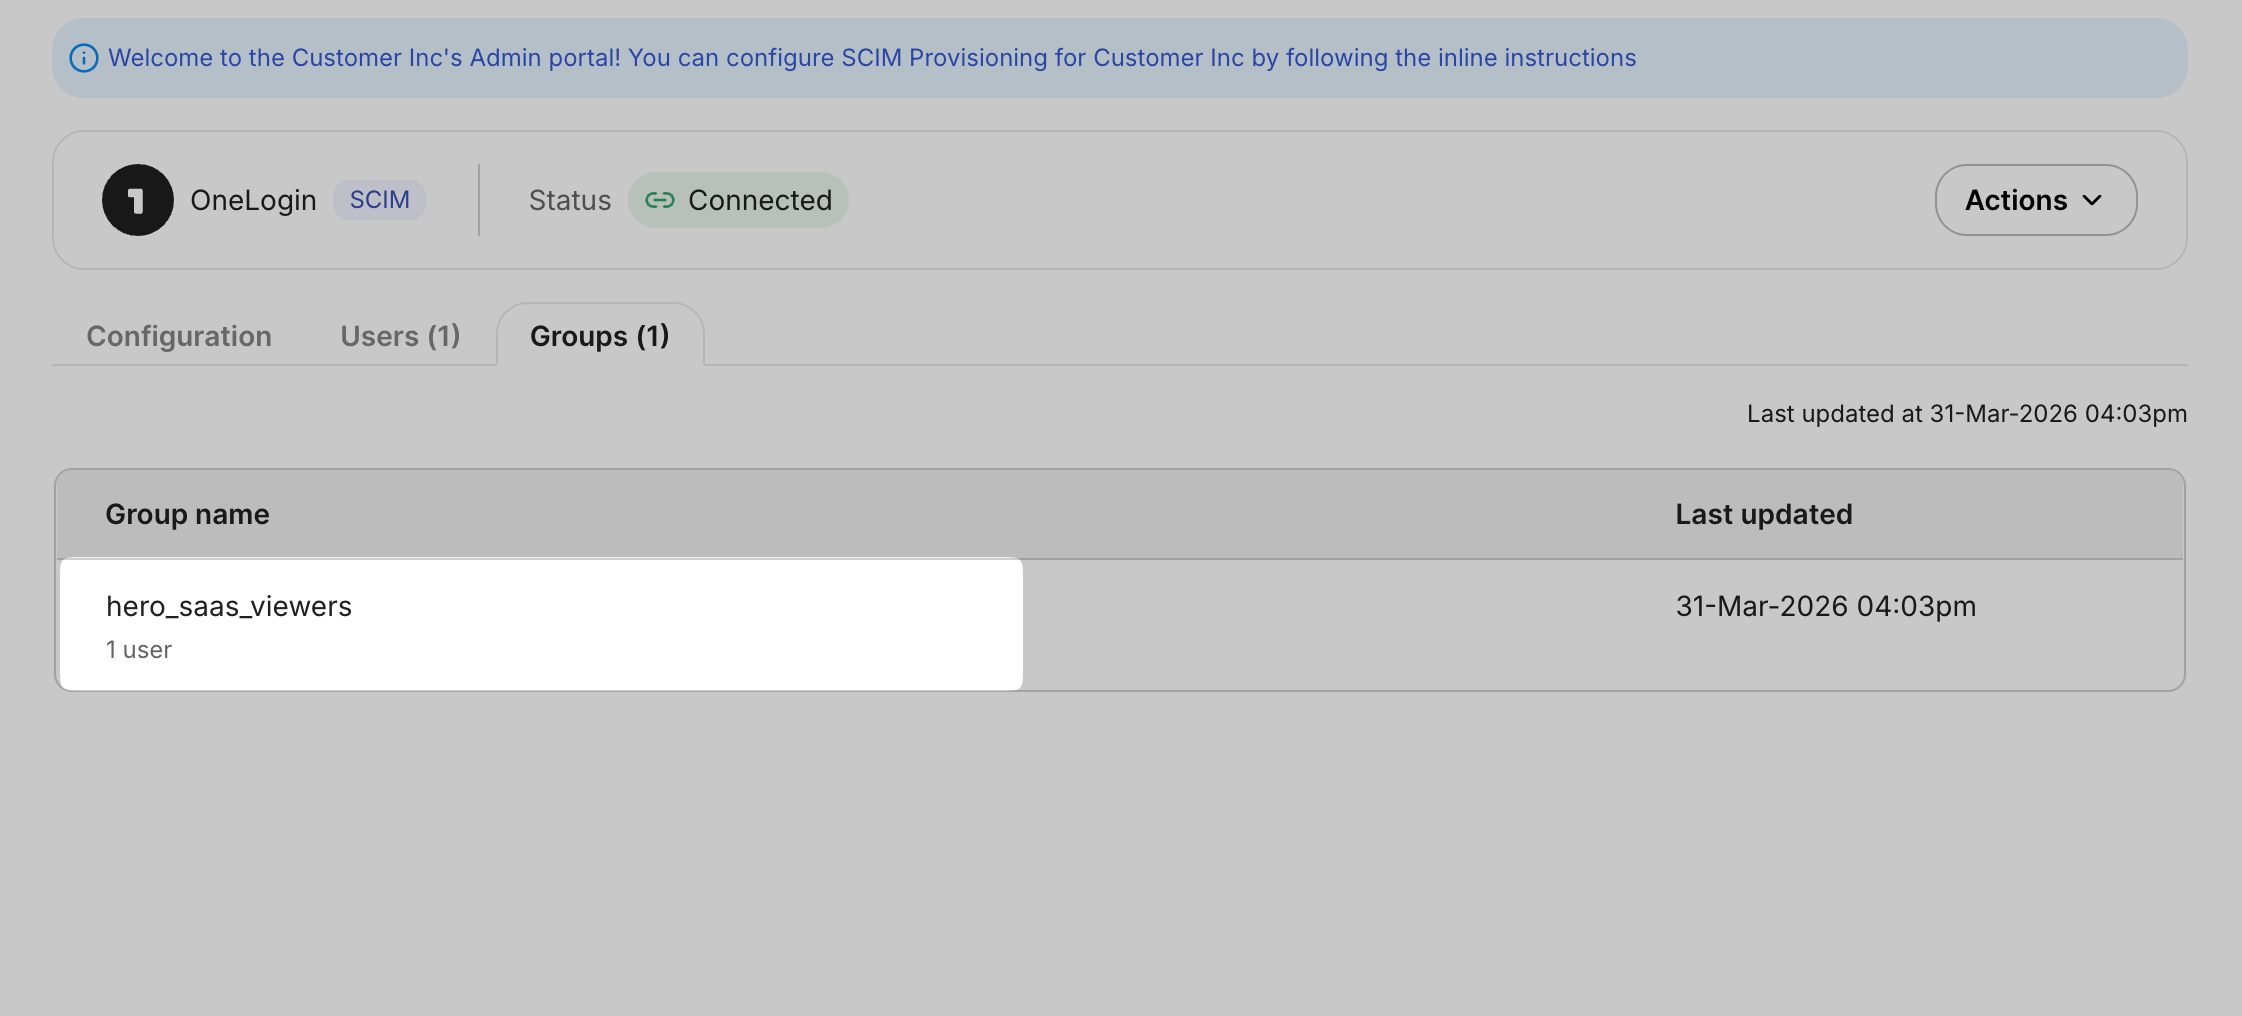Open the Users (1) tab
This screenshot has width=2242, height=1016.
[x=400, y=336]
